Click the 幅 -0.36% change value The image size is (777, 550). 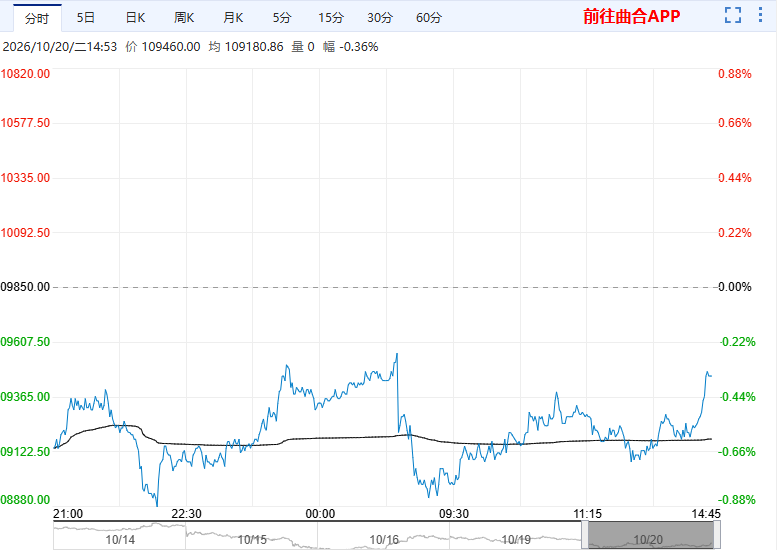pyautogui.click(x=351, y=47)
